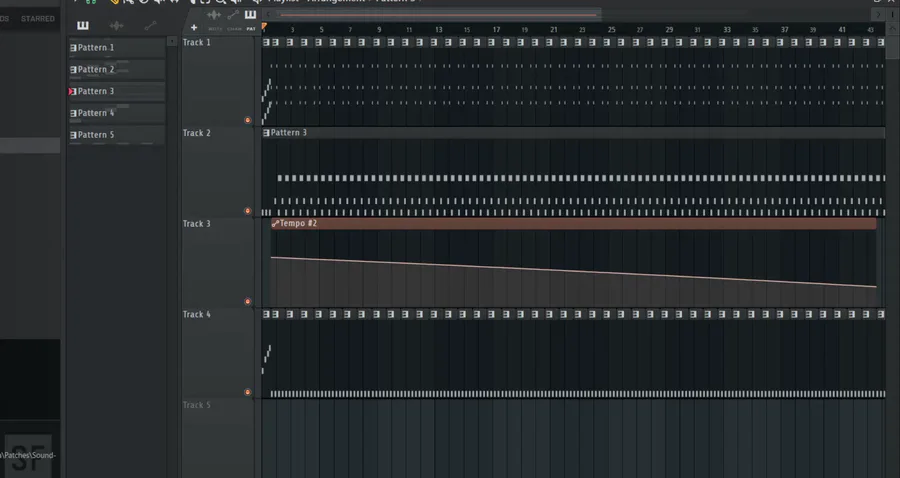The height and width of the screenshot is (478, 900).
Task: Open the Tempo #2 automation clip menu icon
Action: tap(275, 223)
